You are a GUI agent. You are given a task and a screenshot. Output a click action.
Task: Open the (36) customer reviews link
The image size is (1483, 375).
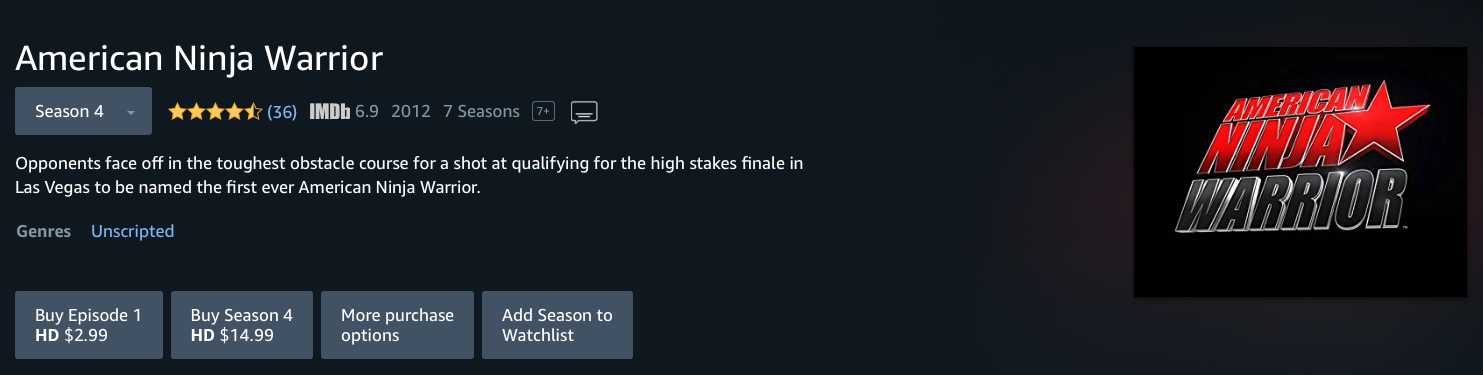coord(282,112)
